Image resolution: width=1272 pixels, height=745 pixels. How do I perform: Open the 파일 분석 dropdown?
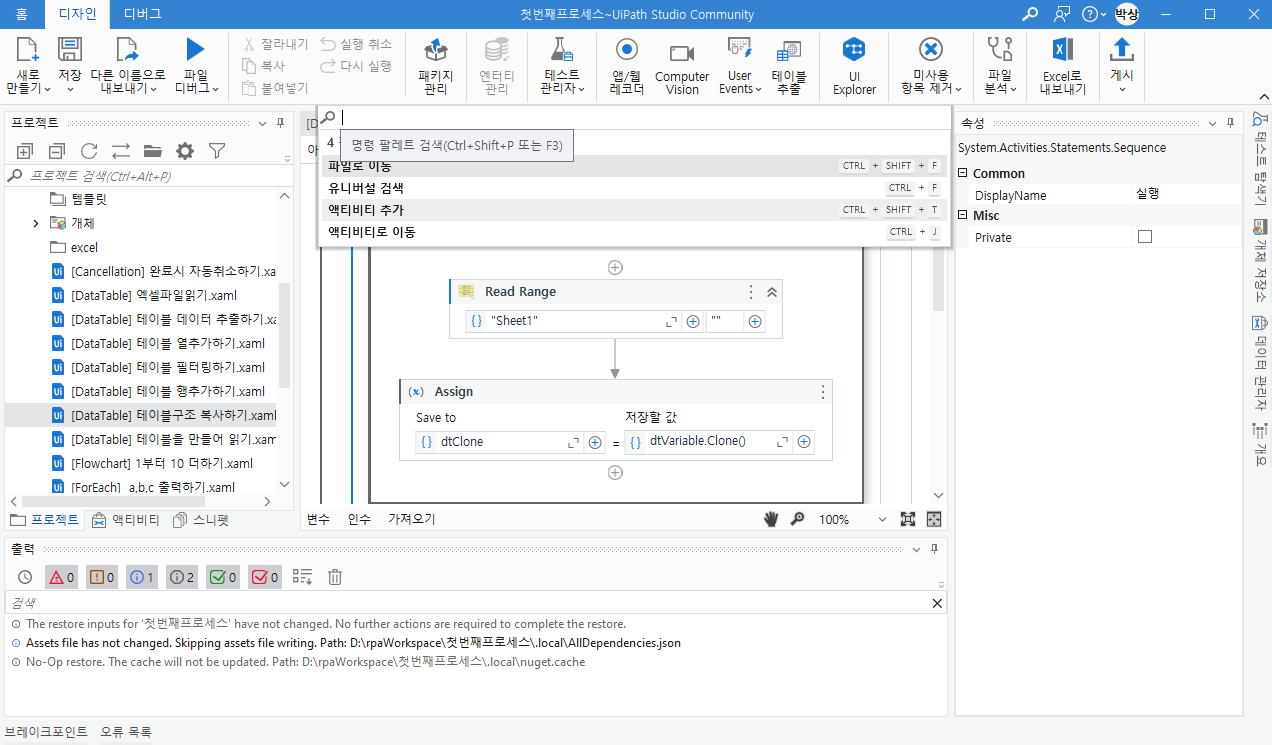[x=1000, y=82]
